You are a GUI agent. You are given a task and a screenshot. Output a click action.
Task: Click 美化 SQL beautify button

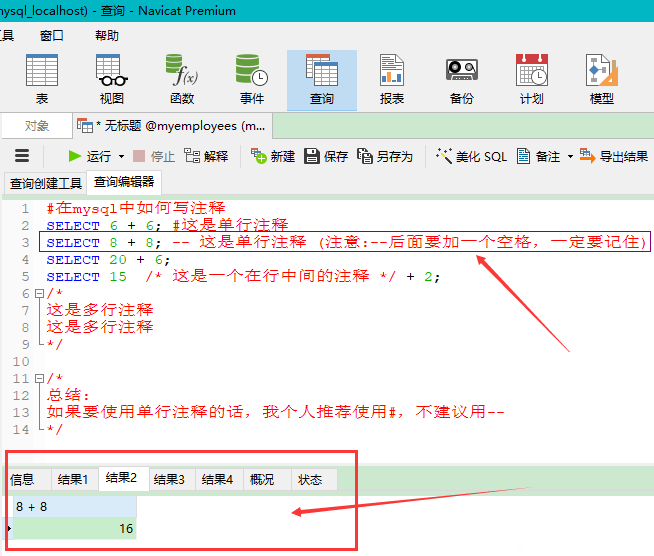(471, 156)
